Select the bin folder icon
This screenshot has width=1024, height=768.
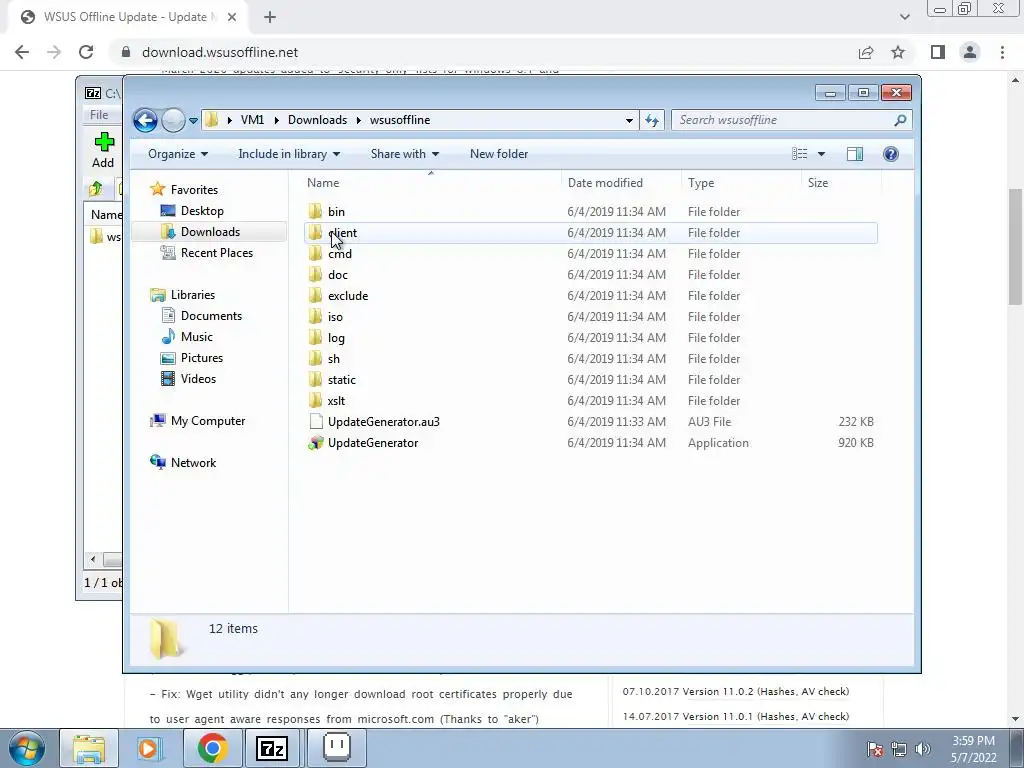click(x=315, y=212)
